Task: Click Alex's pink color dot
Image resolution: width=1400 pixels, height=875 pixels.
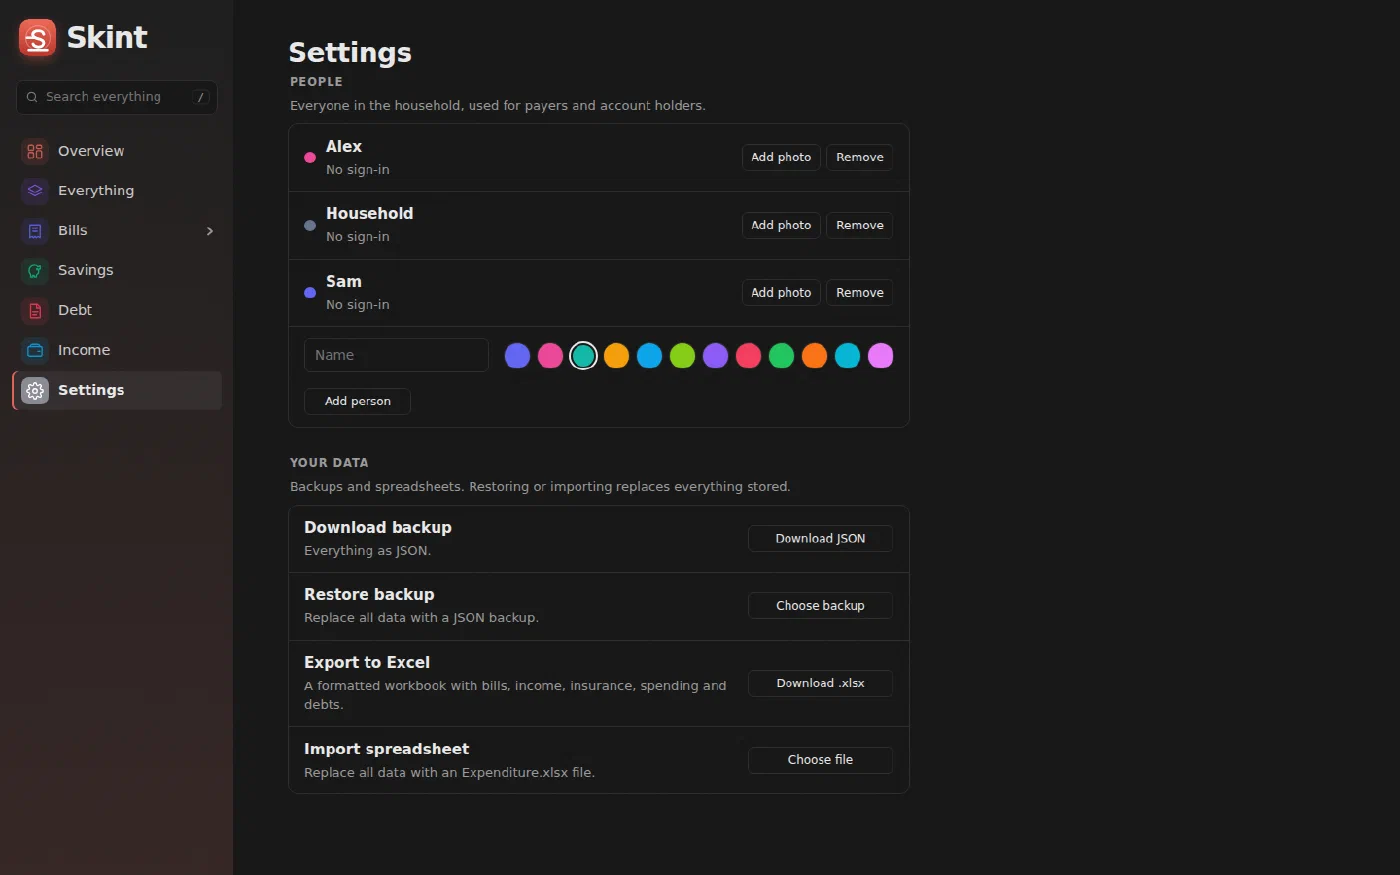Action: [310, 158]
